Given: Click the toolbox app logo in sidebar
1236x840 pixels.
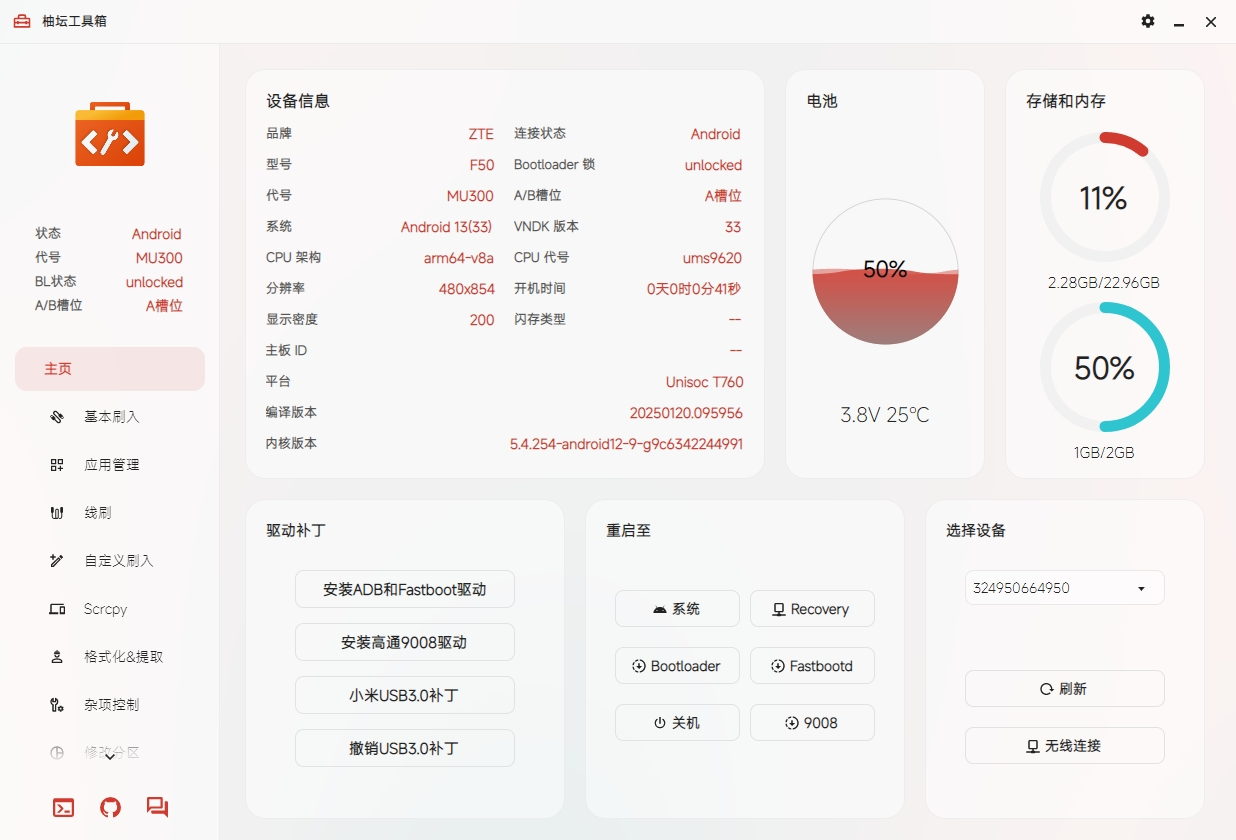Looking at the screenshot, I should click(x=110, y=133).
